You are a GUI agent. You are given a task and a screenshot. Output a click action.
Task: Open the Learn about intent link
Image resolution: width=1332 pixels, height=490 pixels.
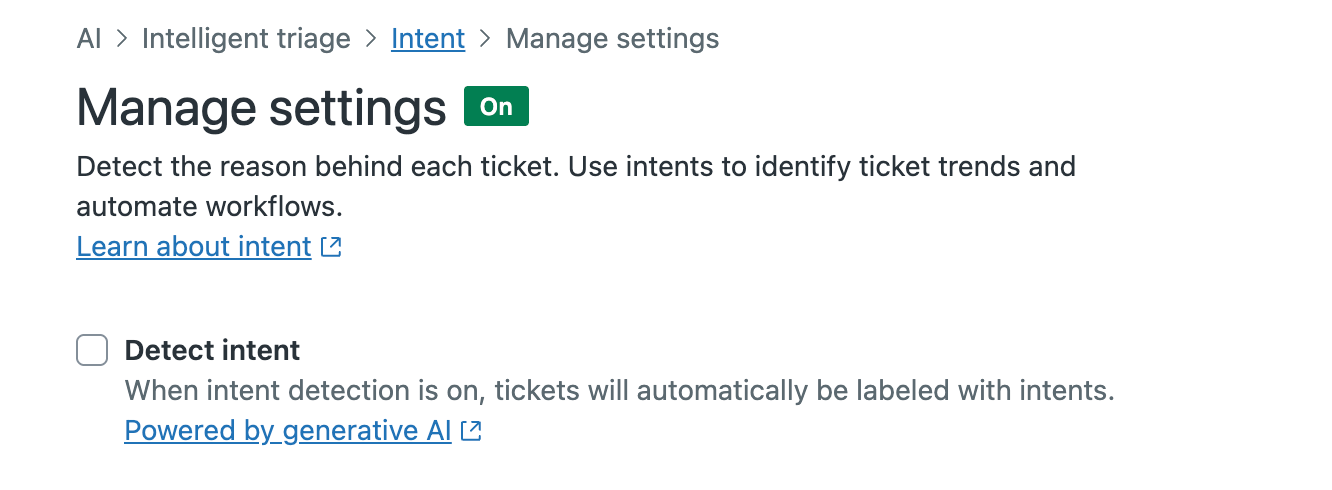(194, 247)
